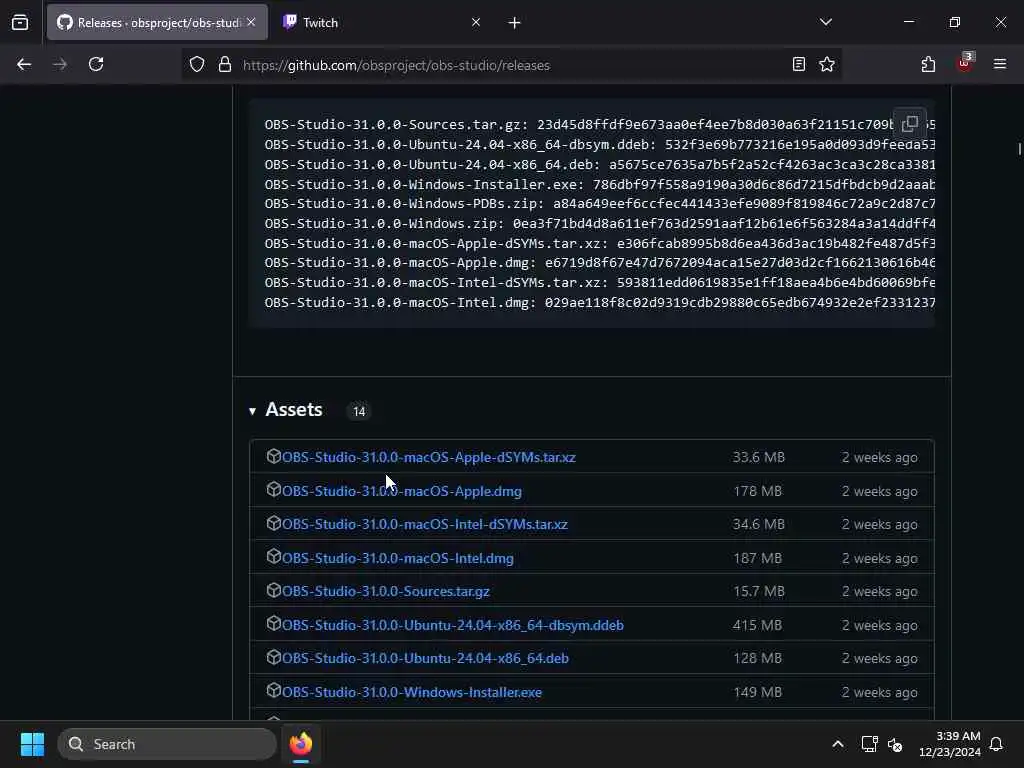Download OBS-Studio-31.0.0-Sources.tar.gz
This screenshot has width=1024, height=768.
[x=385, y=591]
